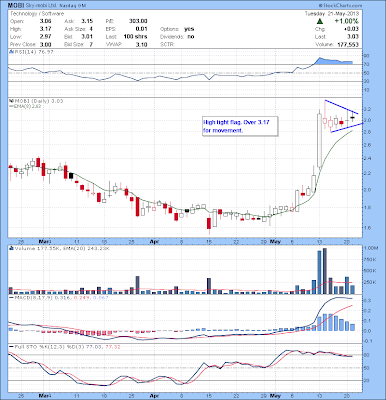This screenshot has width=386, height=400.
Task: Click the 3.2 price axis label
Action: click(367, 109)
